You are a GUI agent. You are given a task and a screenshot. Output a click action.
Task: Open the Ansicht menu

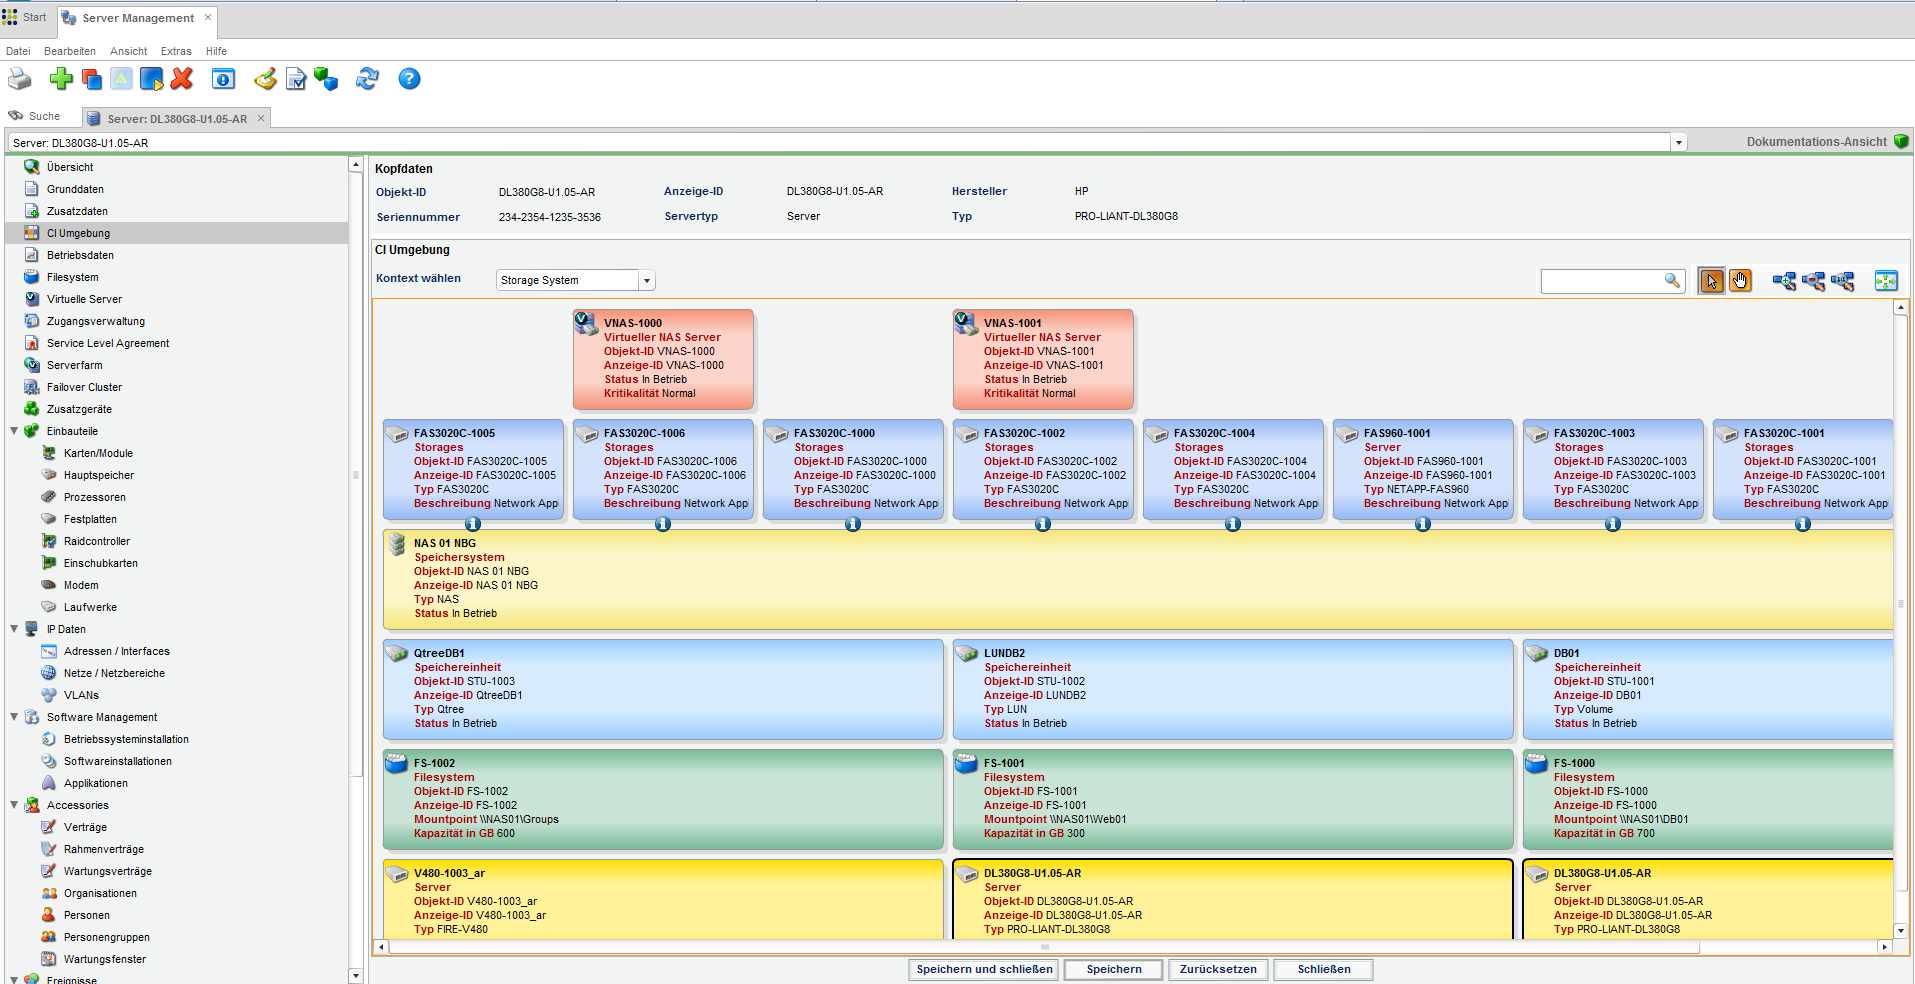128,51
